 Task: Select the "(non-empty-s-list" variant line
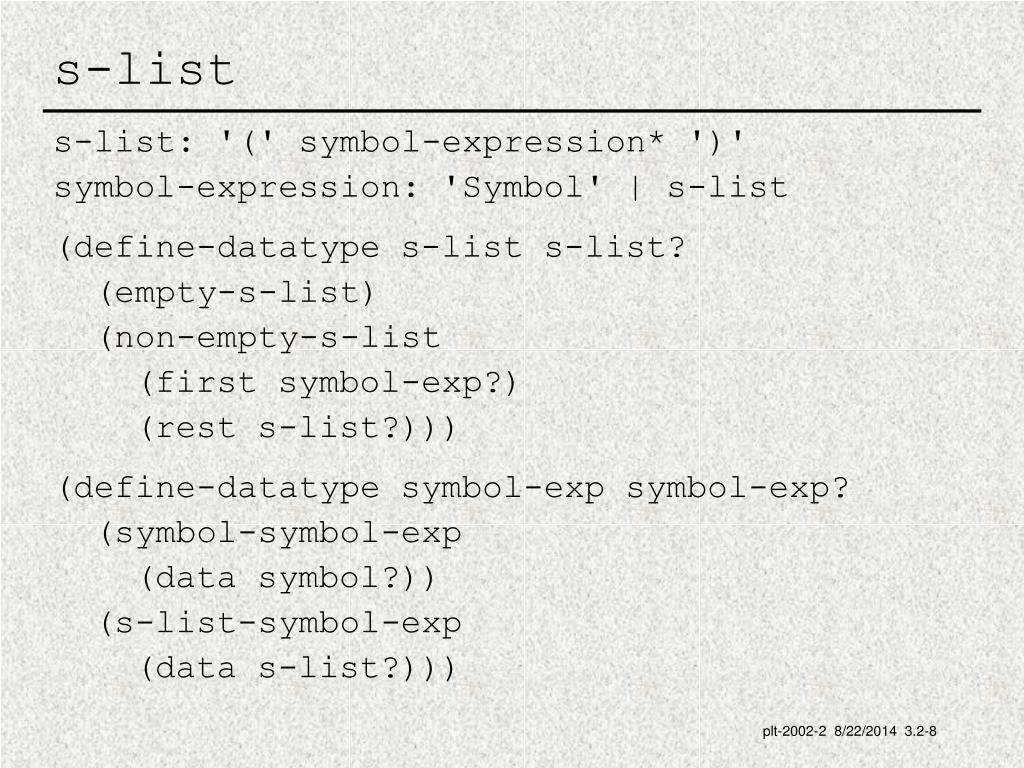[x=270, y=338]
